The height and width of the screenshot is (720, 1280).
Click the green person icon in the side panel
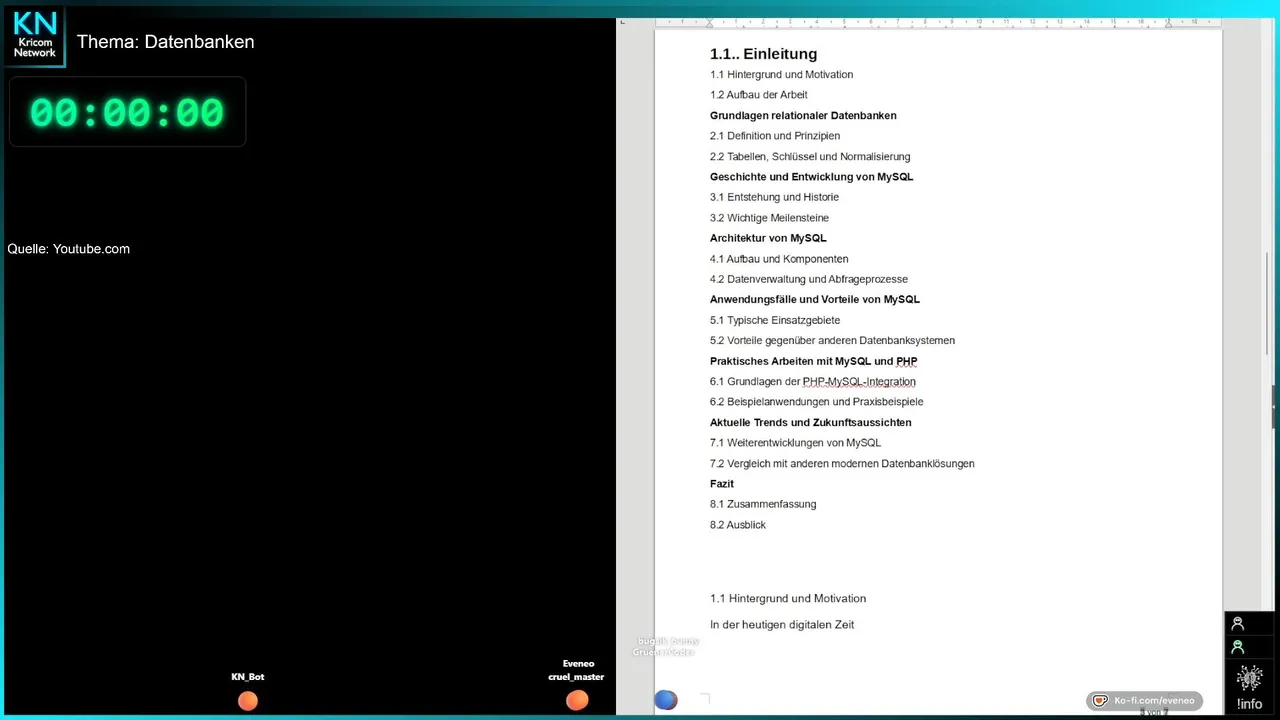(1237, 647)
